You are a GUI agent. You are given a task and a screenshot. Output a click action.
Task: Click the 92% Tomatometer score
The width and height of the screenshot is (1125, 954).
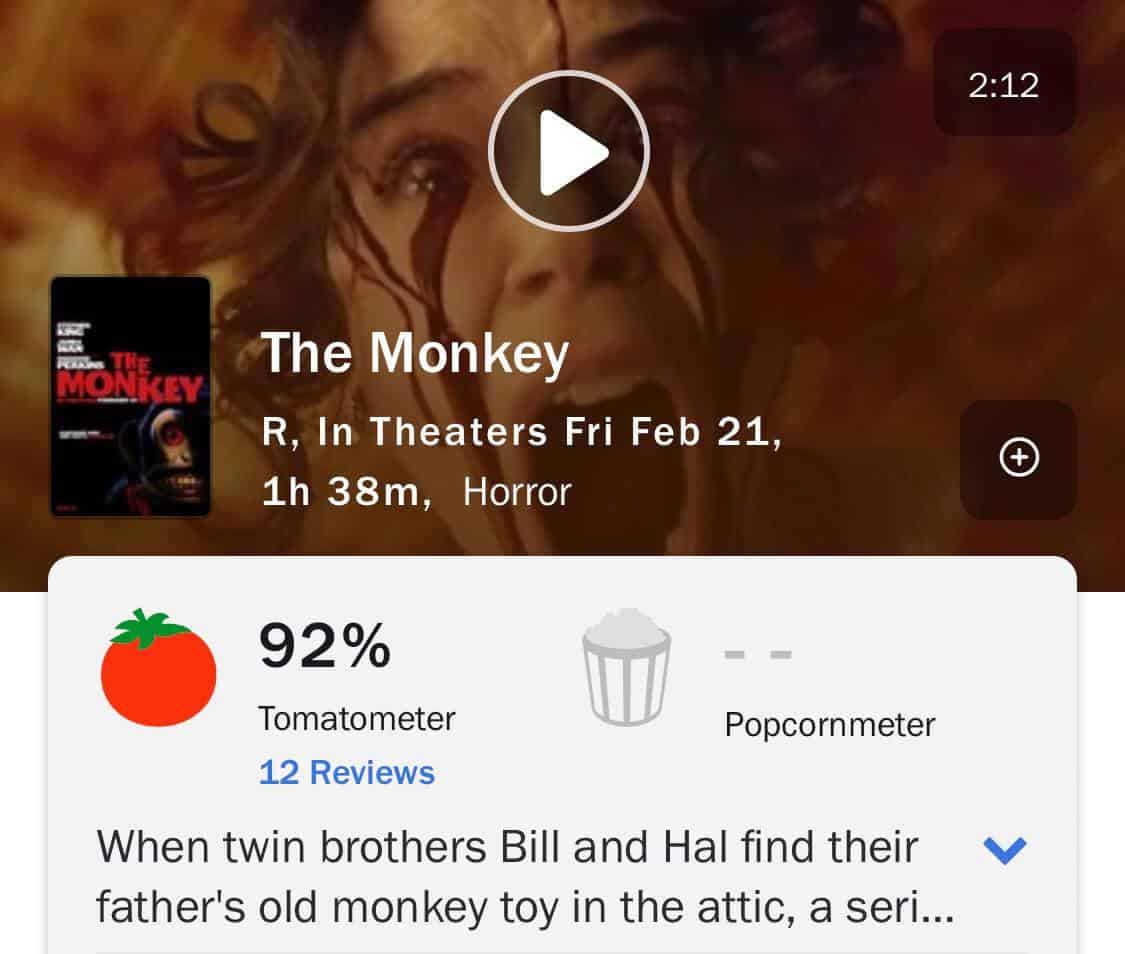(x=325, y=646)
